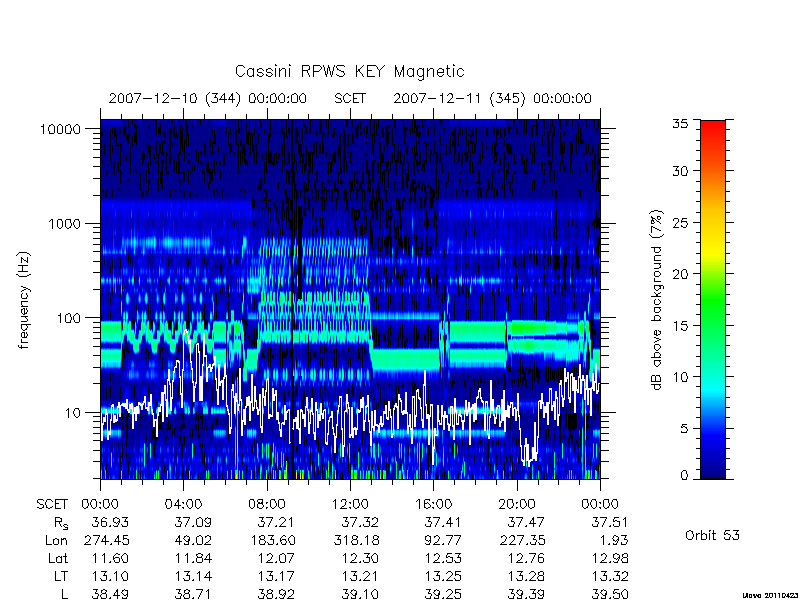Click the 'Lat' row label
Image resolution: width=800 pixels, height=600 pixels.
point(58,558)
